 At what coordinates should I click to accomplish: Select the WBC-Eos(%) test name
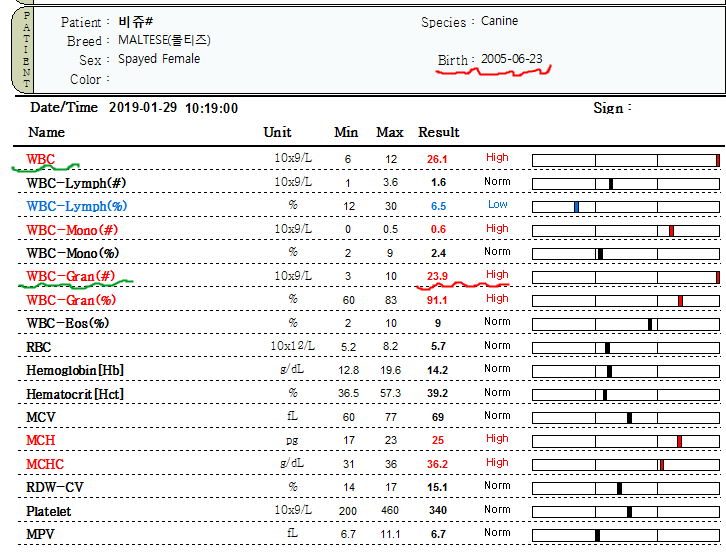tap(68, 323)
